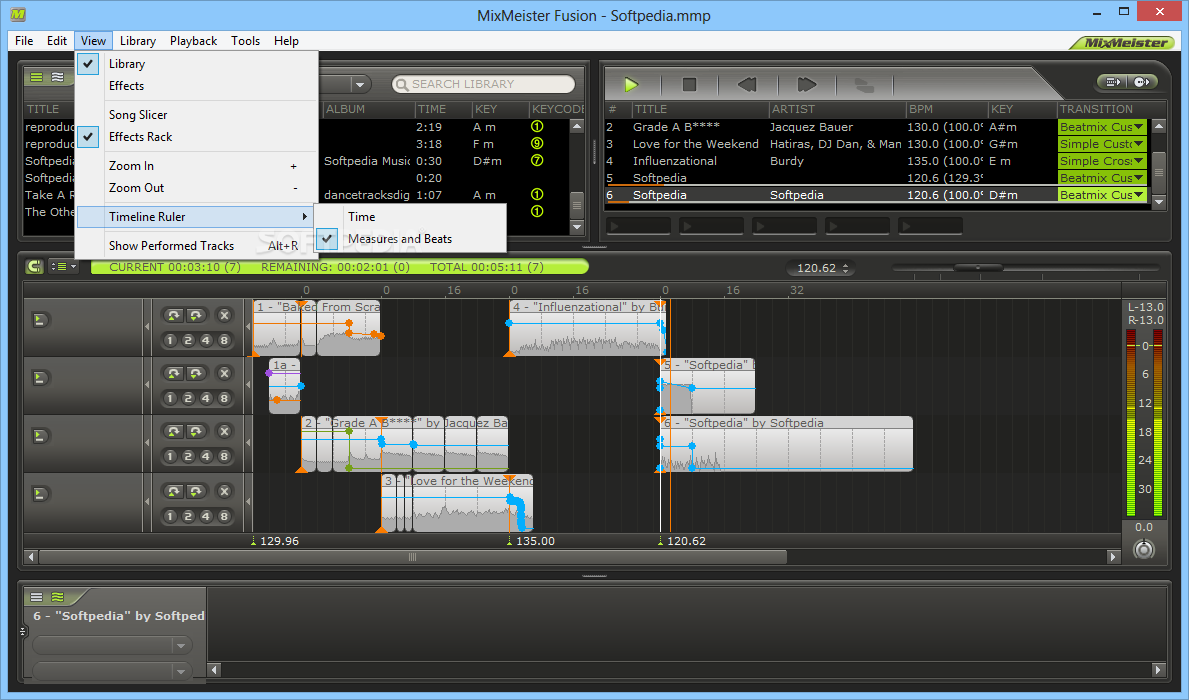Screen dimensions: 1189x700
Task: Click the X button on "Baked From Scratch" track
Action: click(224, 315)
